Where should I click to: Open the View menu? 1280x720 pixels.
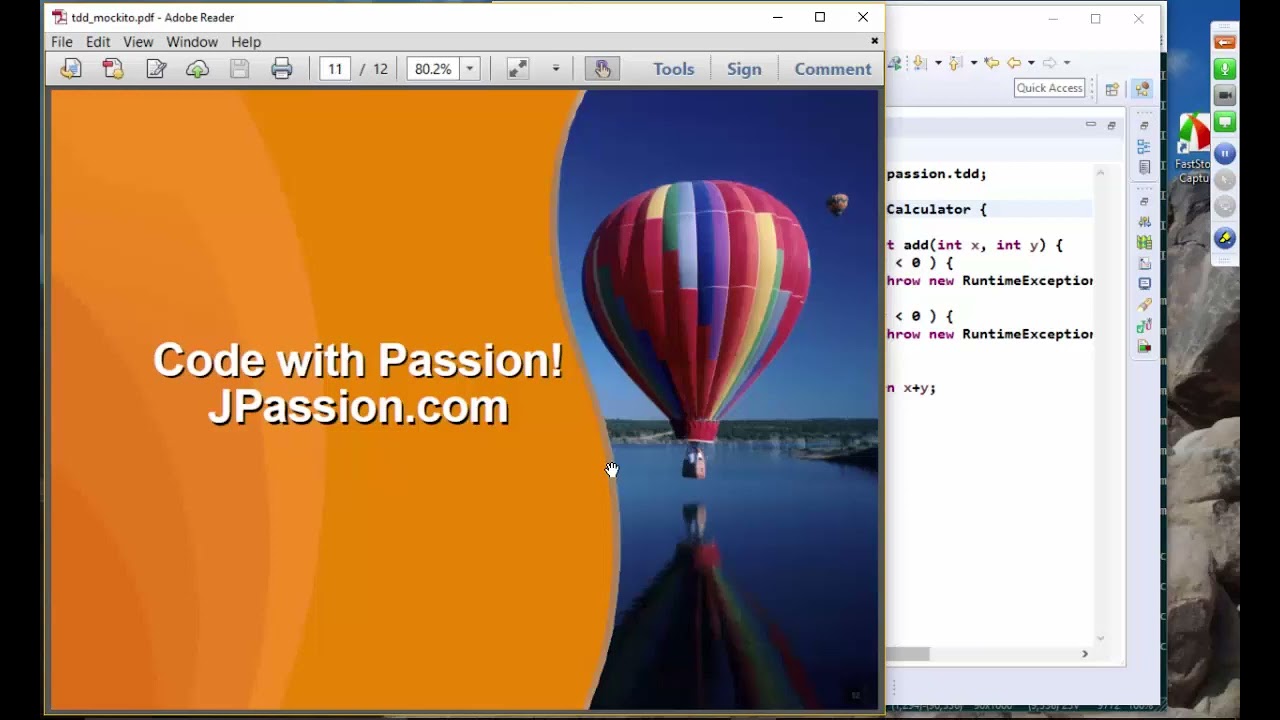tap(138, 42)
